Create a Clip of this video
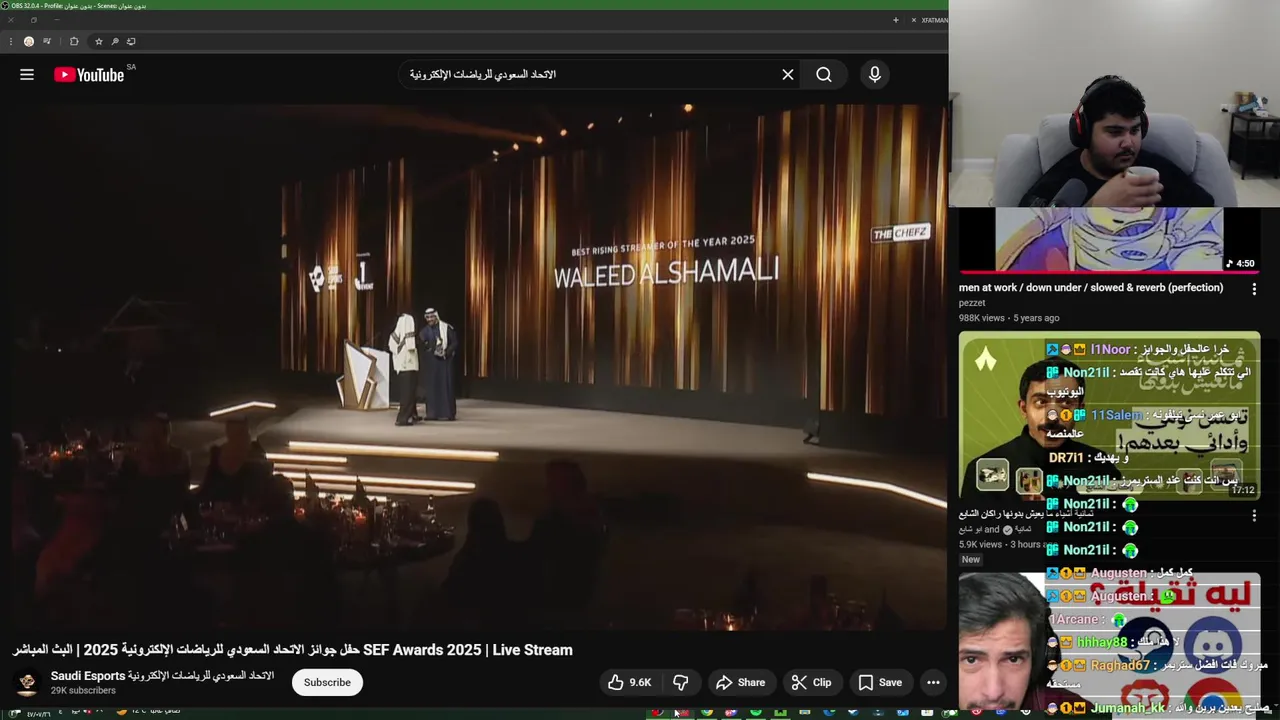Image resolution: width=1280 pixels, height=720 pixels. [811, 682]
